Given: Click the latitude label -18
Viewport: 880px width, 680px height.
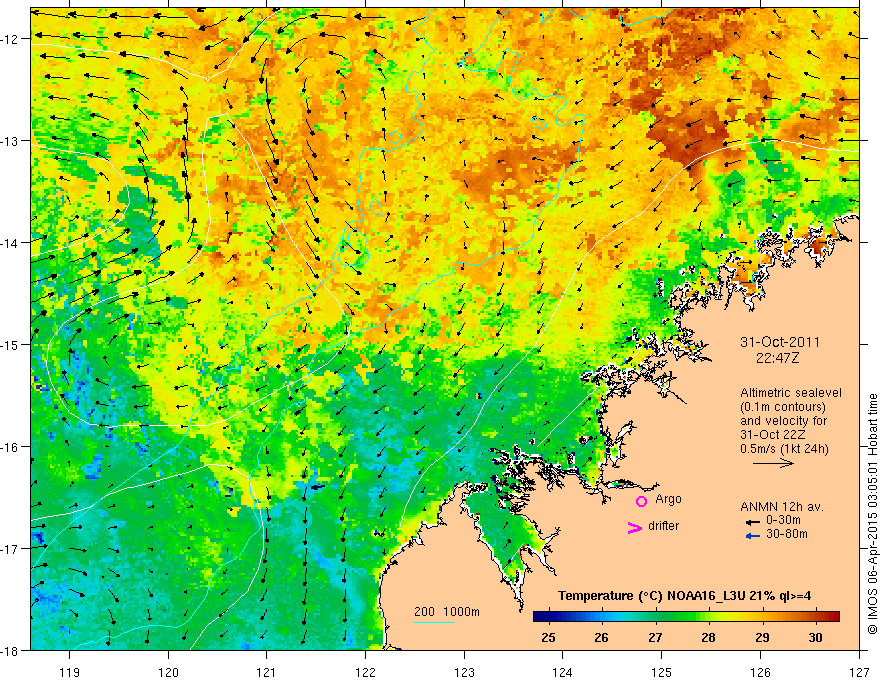Looking at the screenshot, I should [x=10, y=650].
